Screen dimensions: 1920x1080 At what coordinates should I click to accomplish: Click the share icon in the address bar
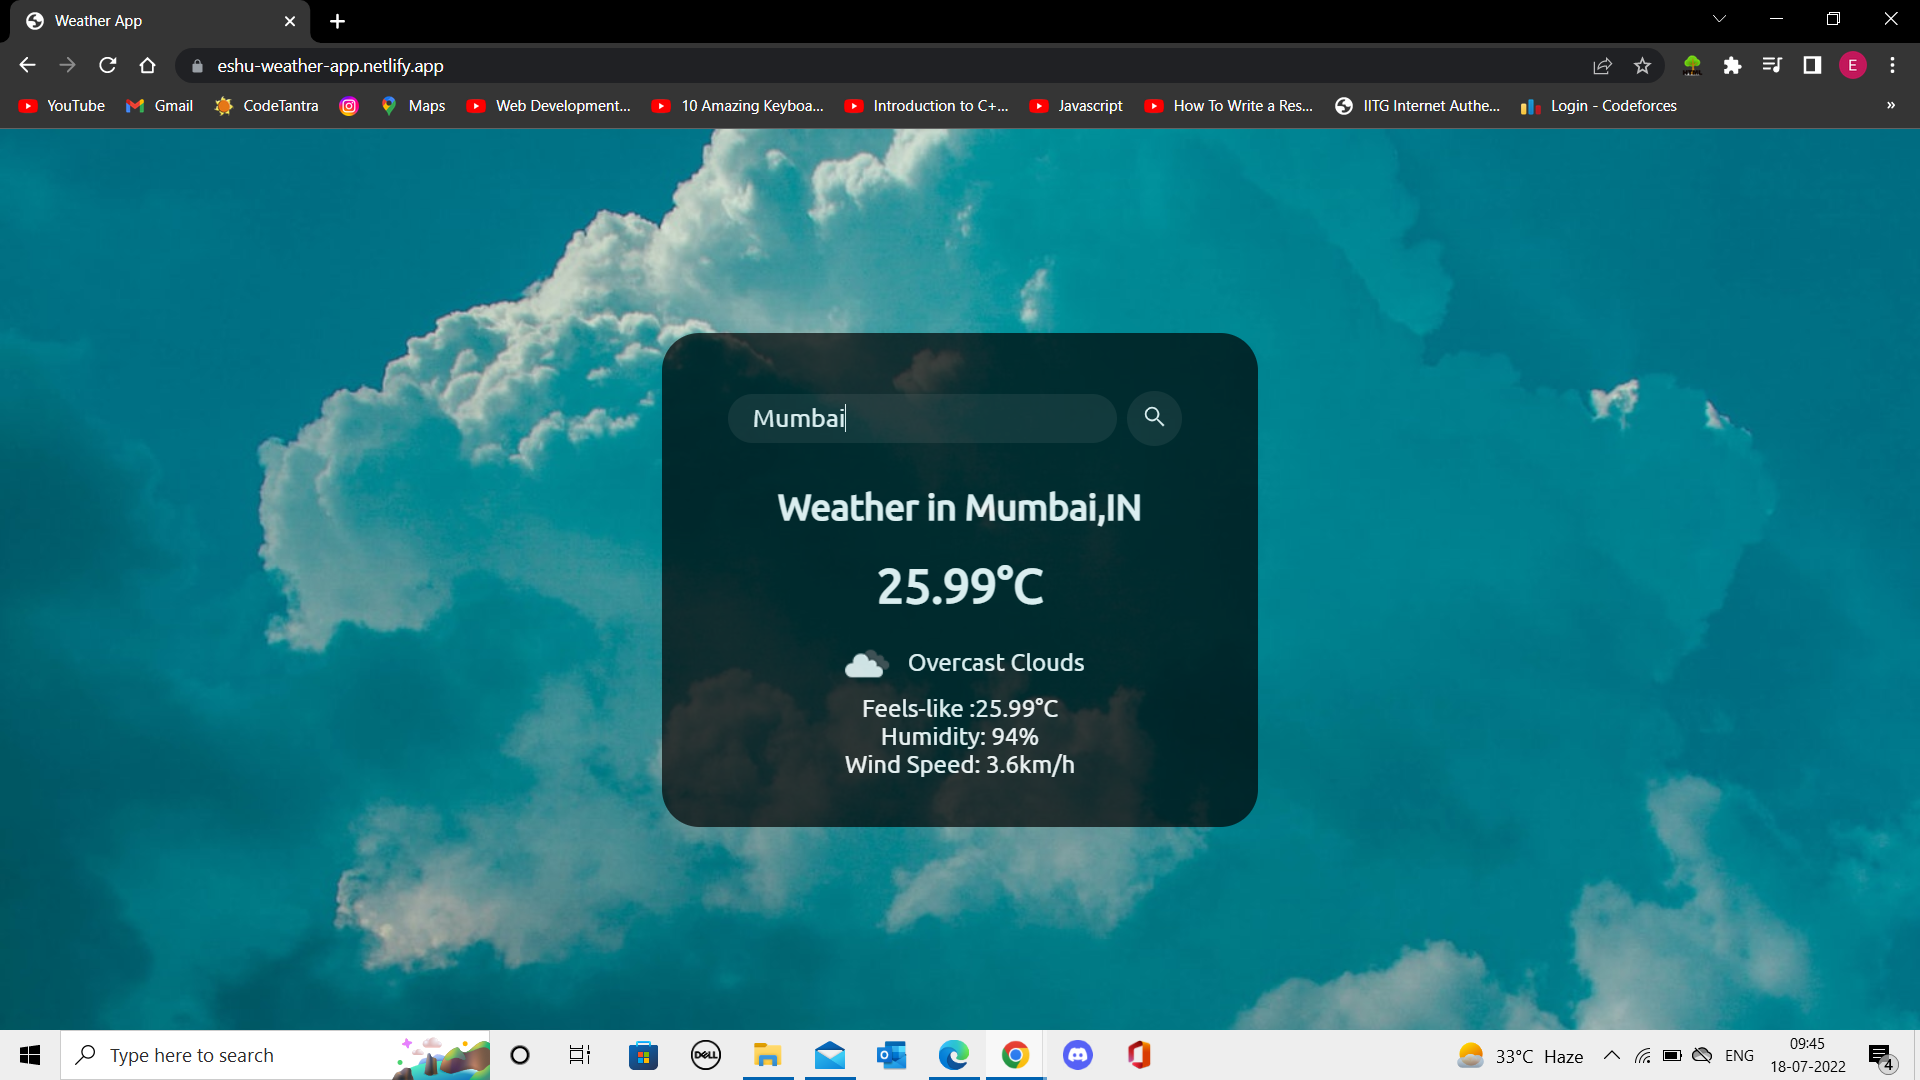(x=1602, y=65)
